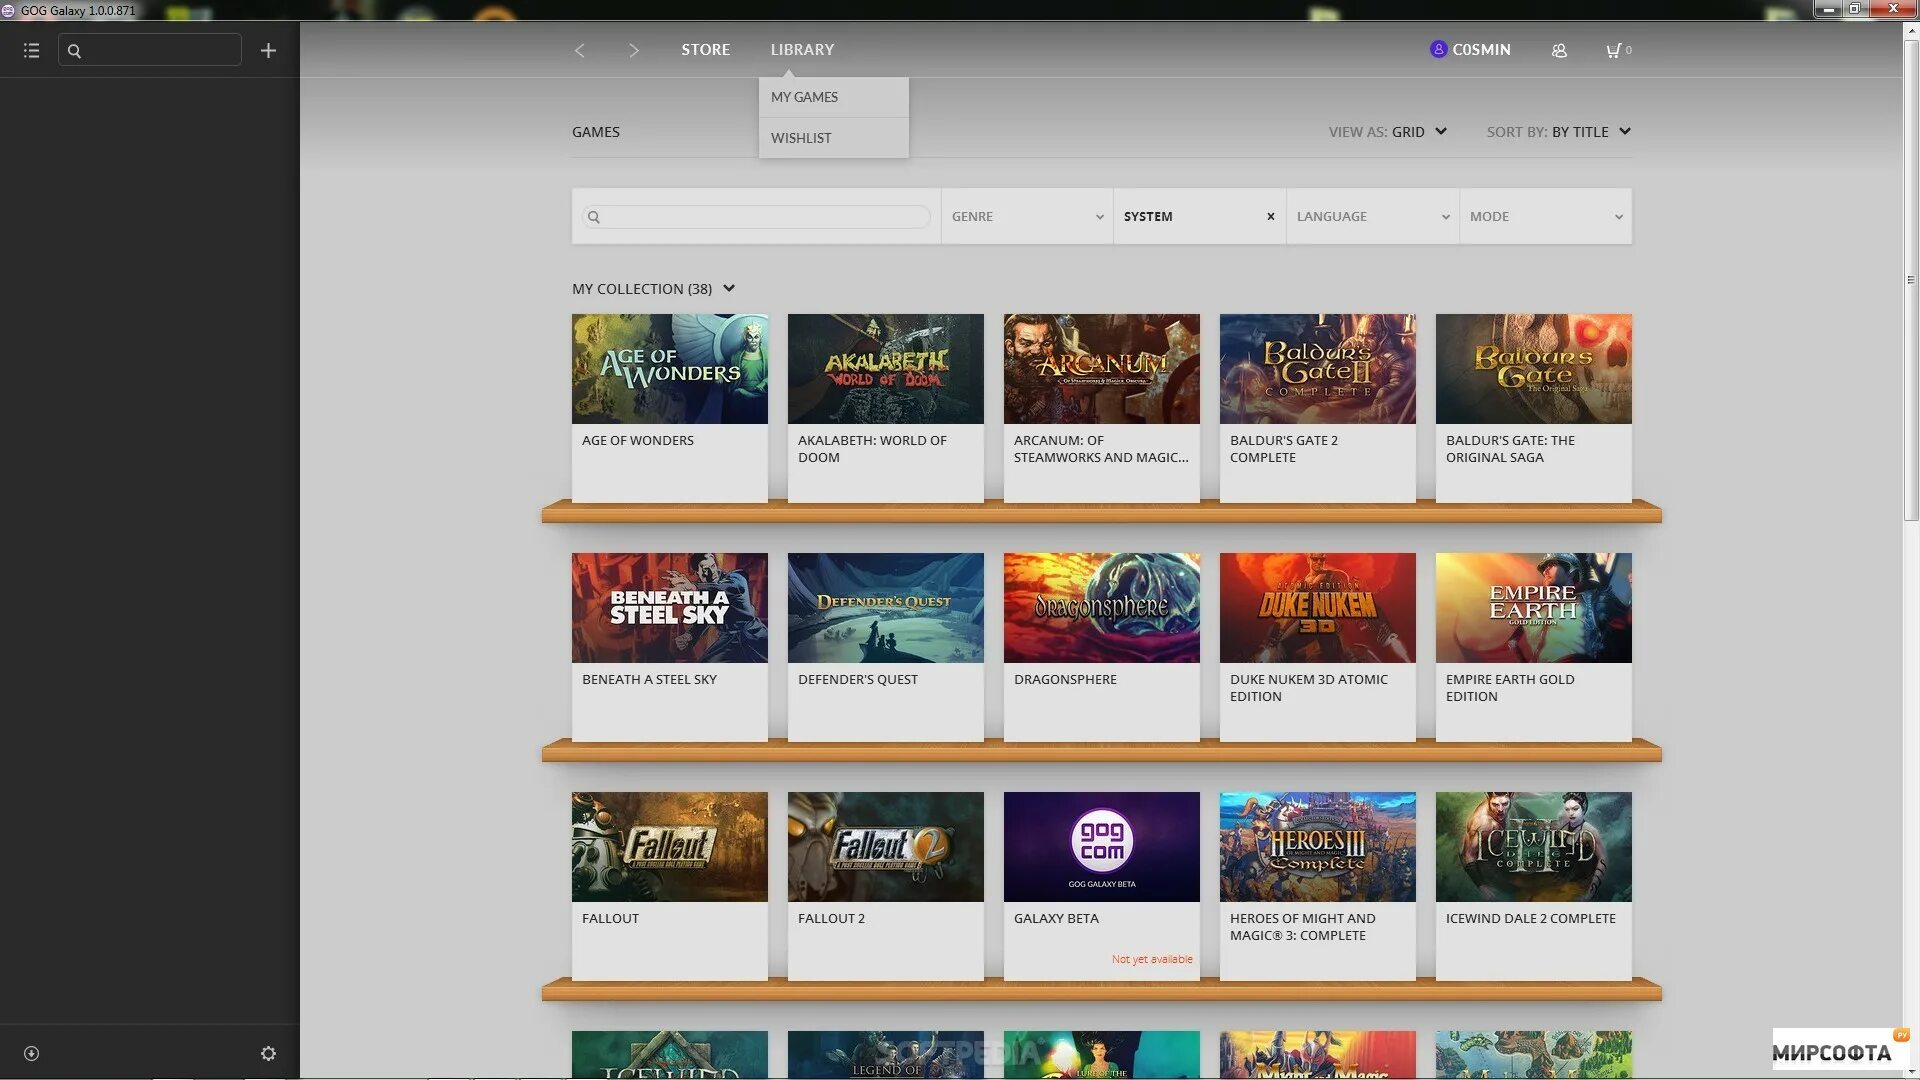The height and width of the screenshot is (1080, 1920).
Task: Click GOG Galaxy title bar app icon
Action: pos(8,10)
